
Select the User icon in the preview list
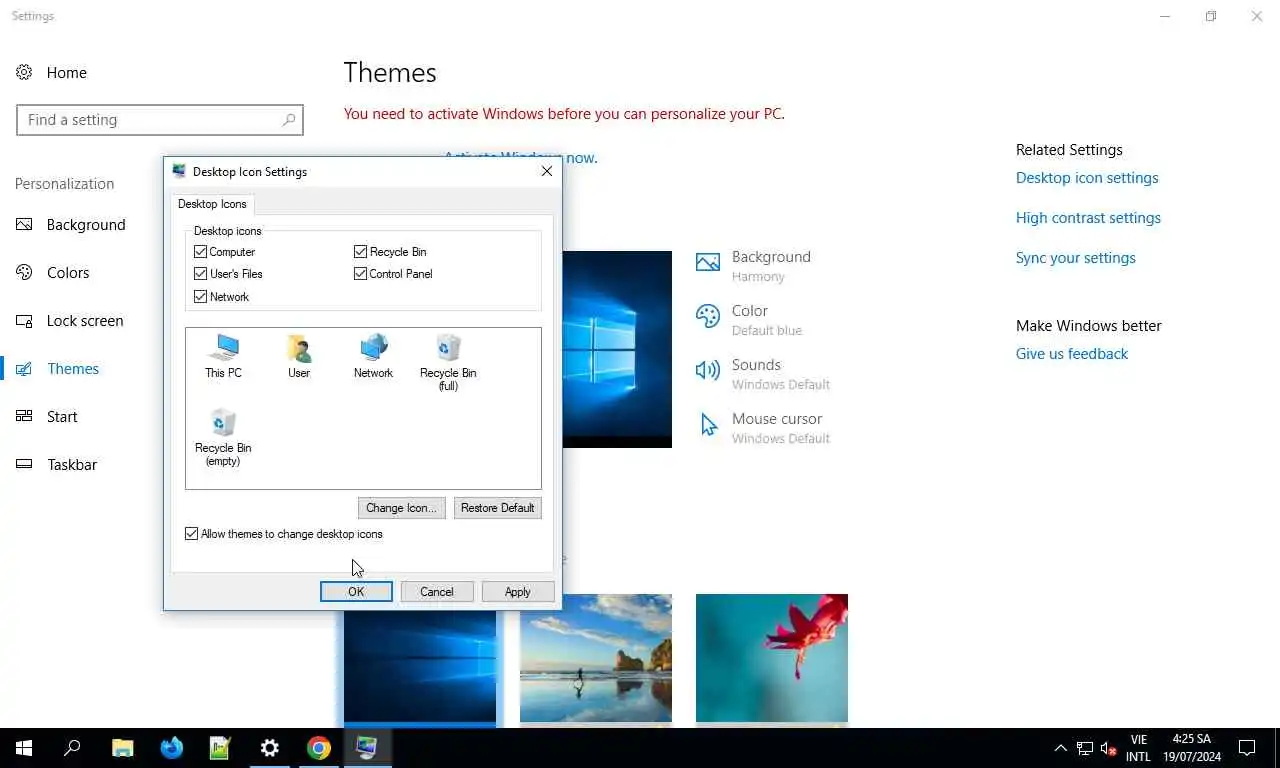pos(299,356)
